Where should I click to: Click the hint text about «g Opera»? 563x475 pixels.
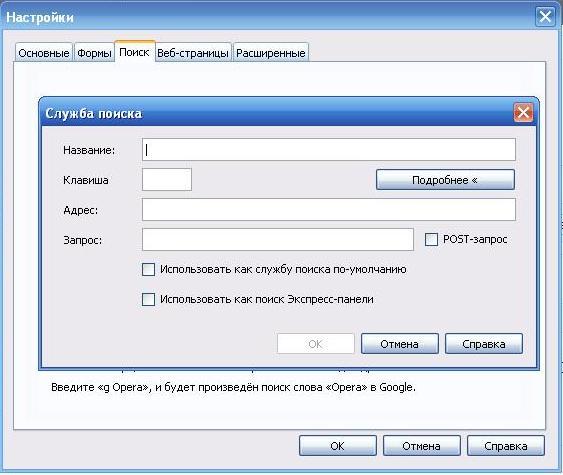point(233,387)
